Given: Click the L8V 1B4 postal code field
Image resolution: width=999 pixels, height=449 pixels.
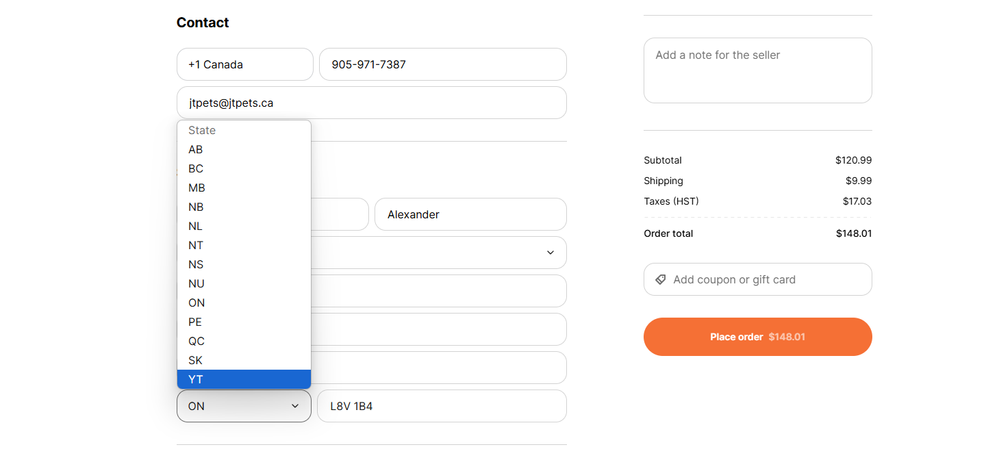Looking at the screenshot, I should point(441,406).
